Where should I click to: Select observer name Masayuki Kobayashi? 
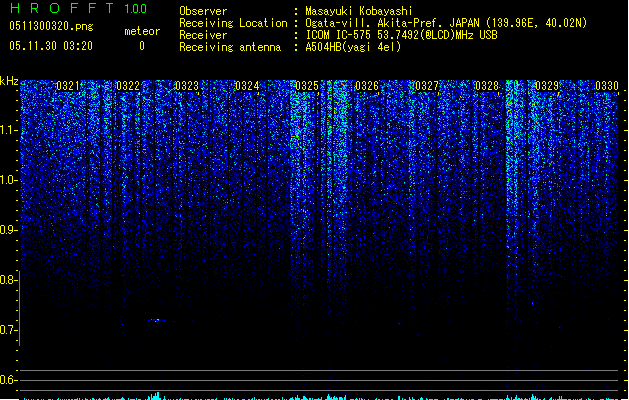[359, 11]
